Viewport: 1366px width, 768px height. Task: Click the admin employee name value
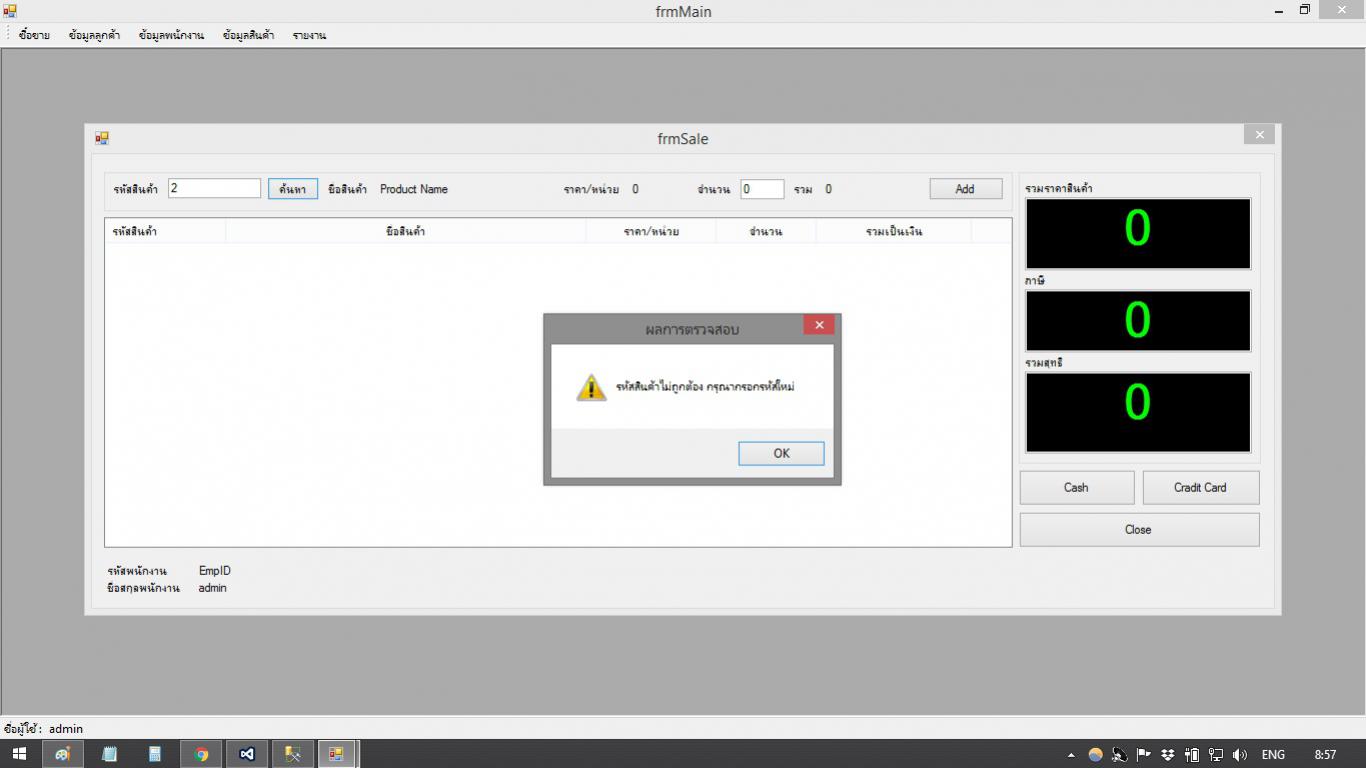click(213, 588)
